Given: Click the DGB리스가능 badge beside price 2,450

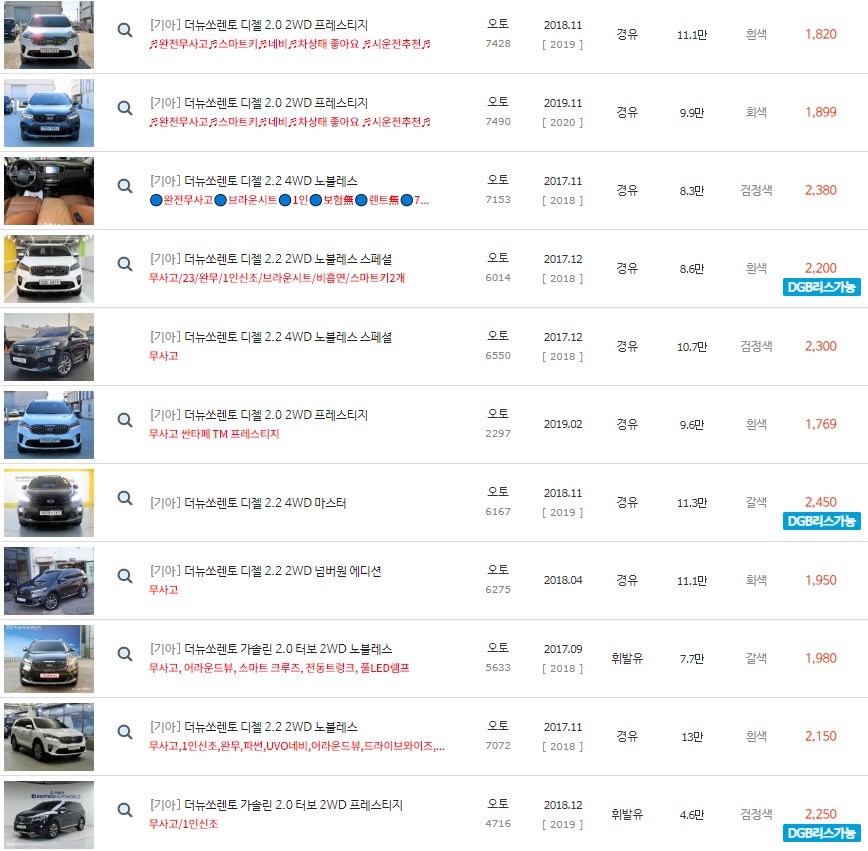Looking at the screenshot, I should coord(823,521).
